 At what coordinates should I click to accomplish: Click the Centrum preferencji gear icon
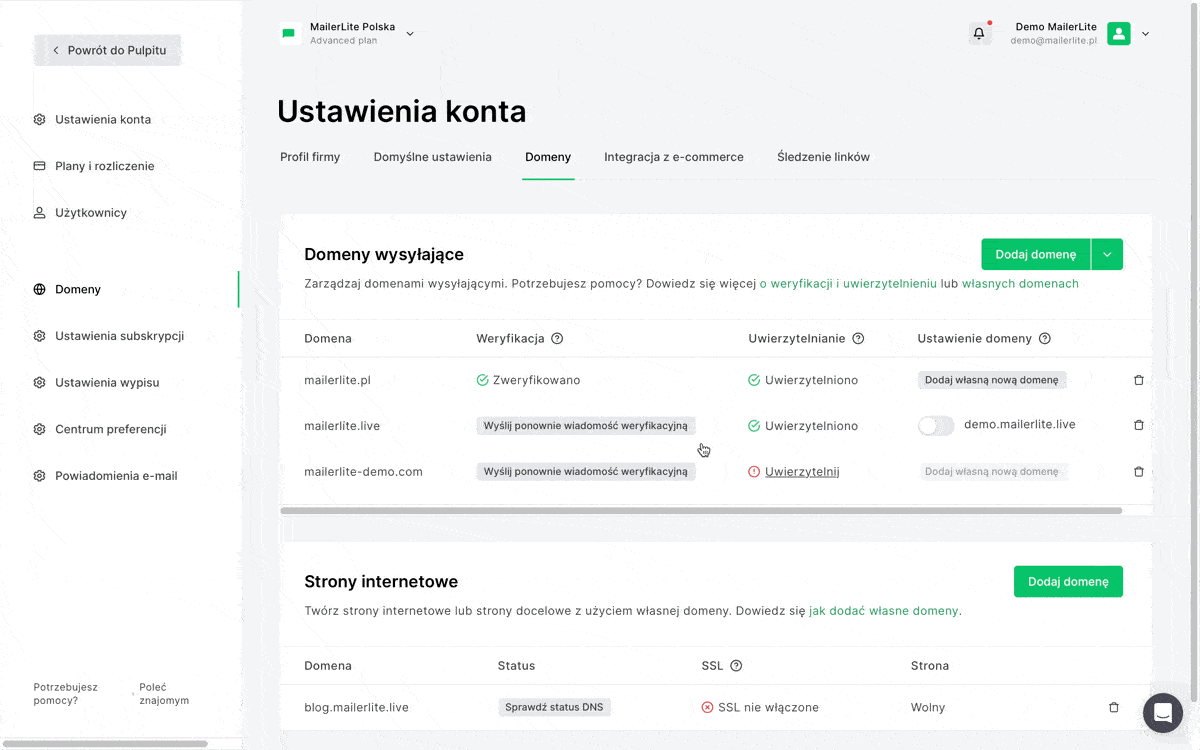click(x=39, y=429)
